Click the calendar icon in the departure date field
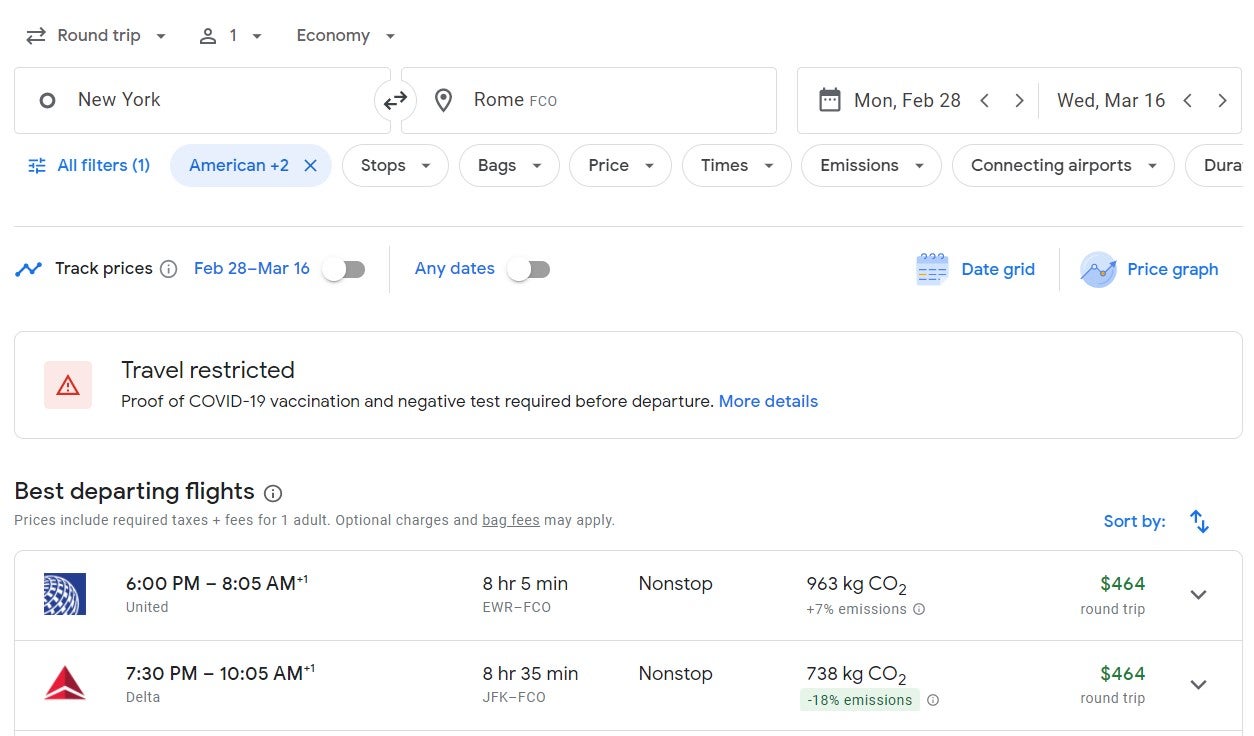 pyautogui.click(x=830, y=100)
